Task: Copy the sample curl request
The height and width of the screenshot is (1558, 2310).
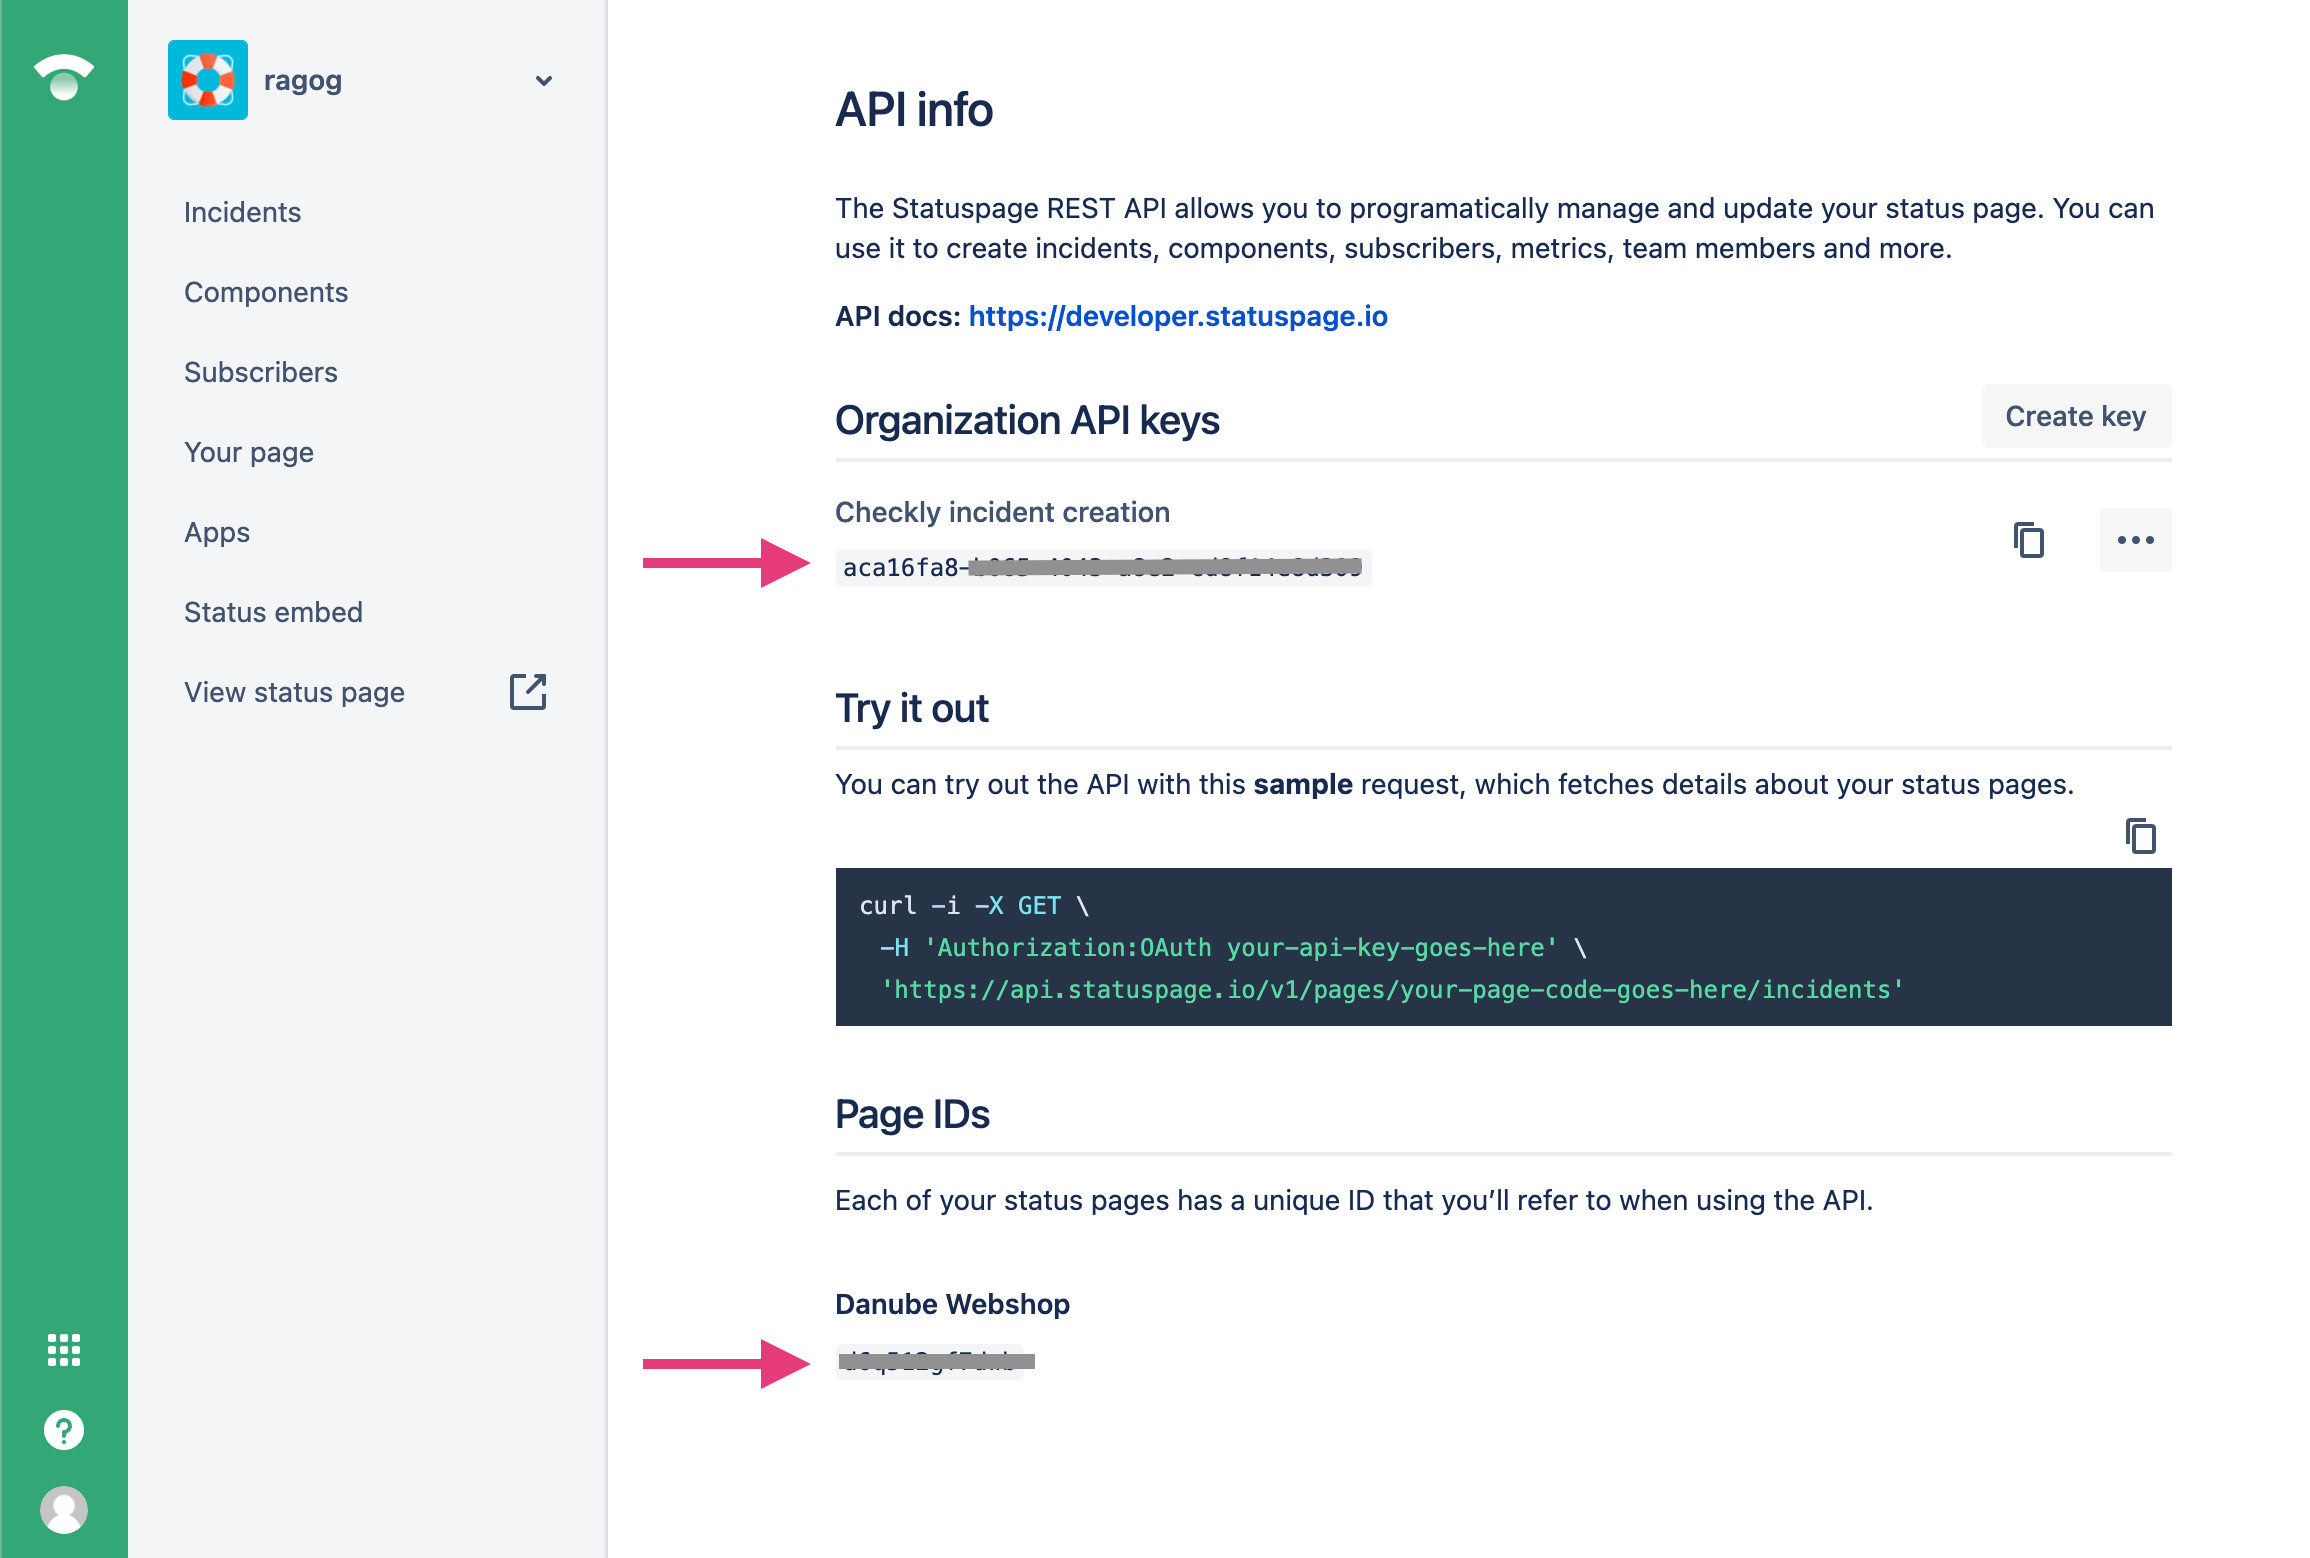Action: (2139, 836)
